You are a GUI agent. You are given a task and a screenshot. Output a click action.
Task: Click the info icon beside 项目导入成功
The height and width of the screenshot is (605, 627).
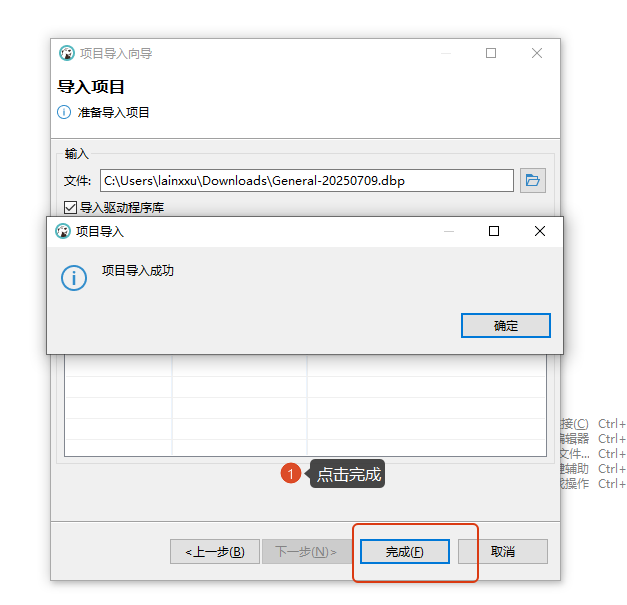point(74,278)
